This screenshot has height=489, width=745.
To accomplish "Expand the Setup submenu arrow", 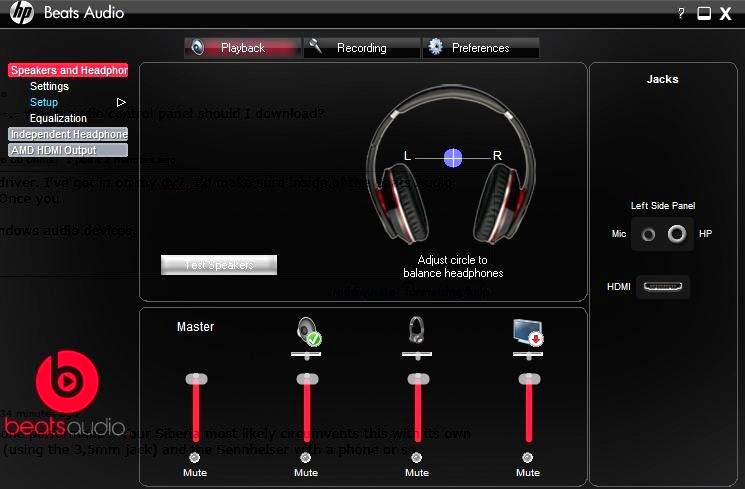I will coord(121,102).
